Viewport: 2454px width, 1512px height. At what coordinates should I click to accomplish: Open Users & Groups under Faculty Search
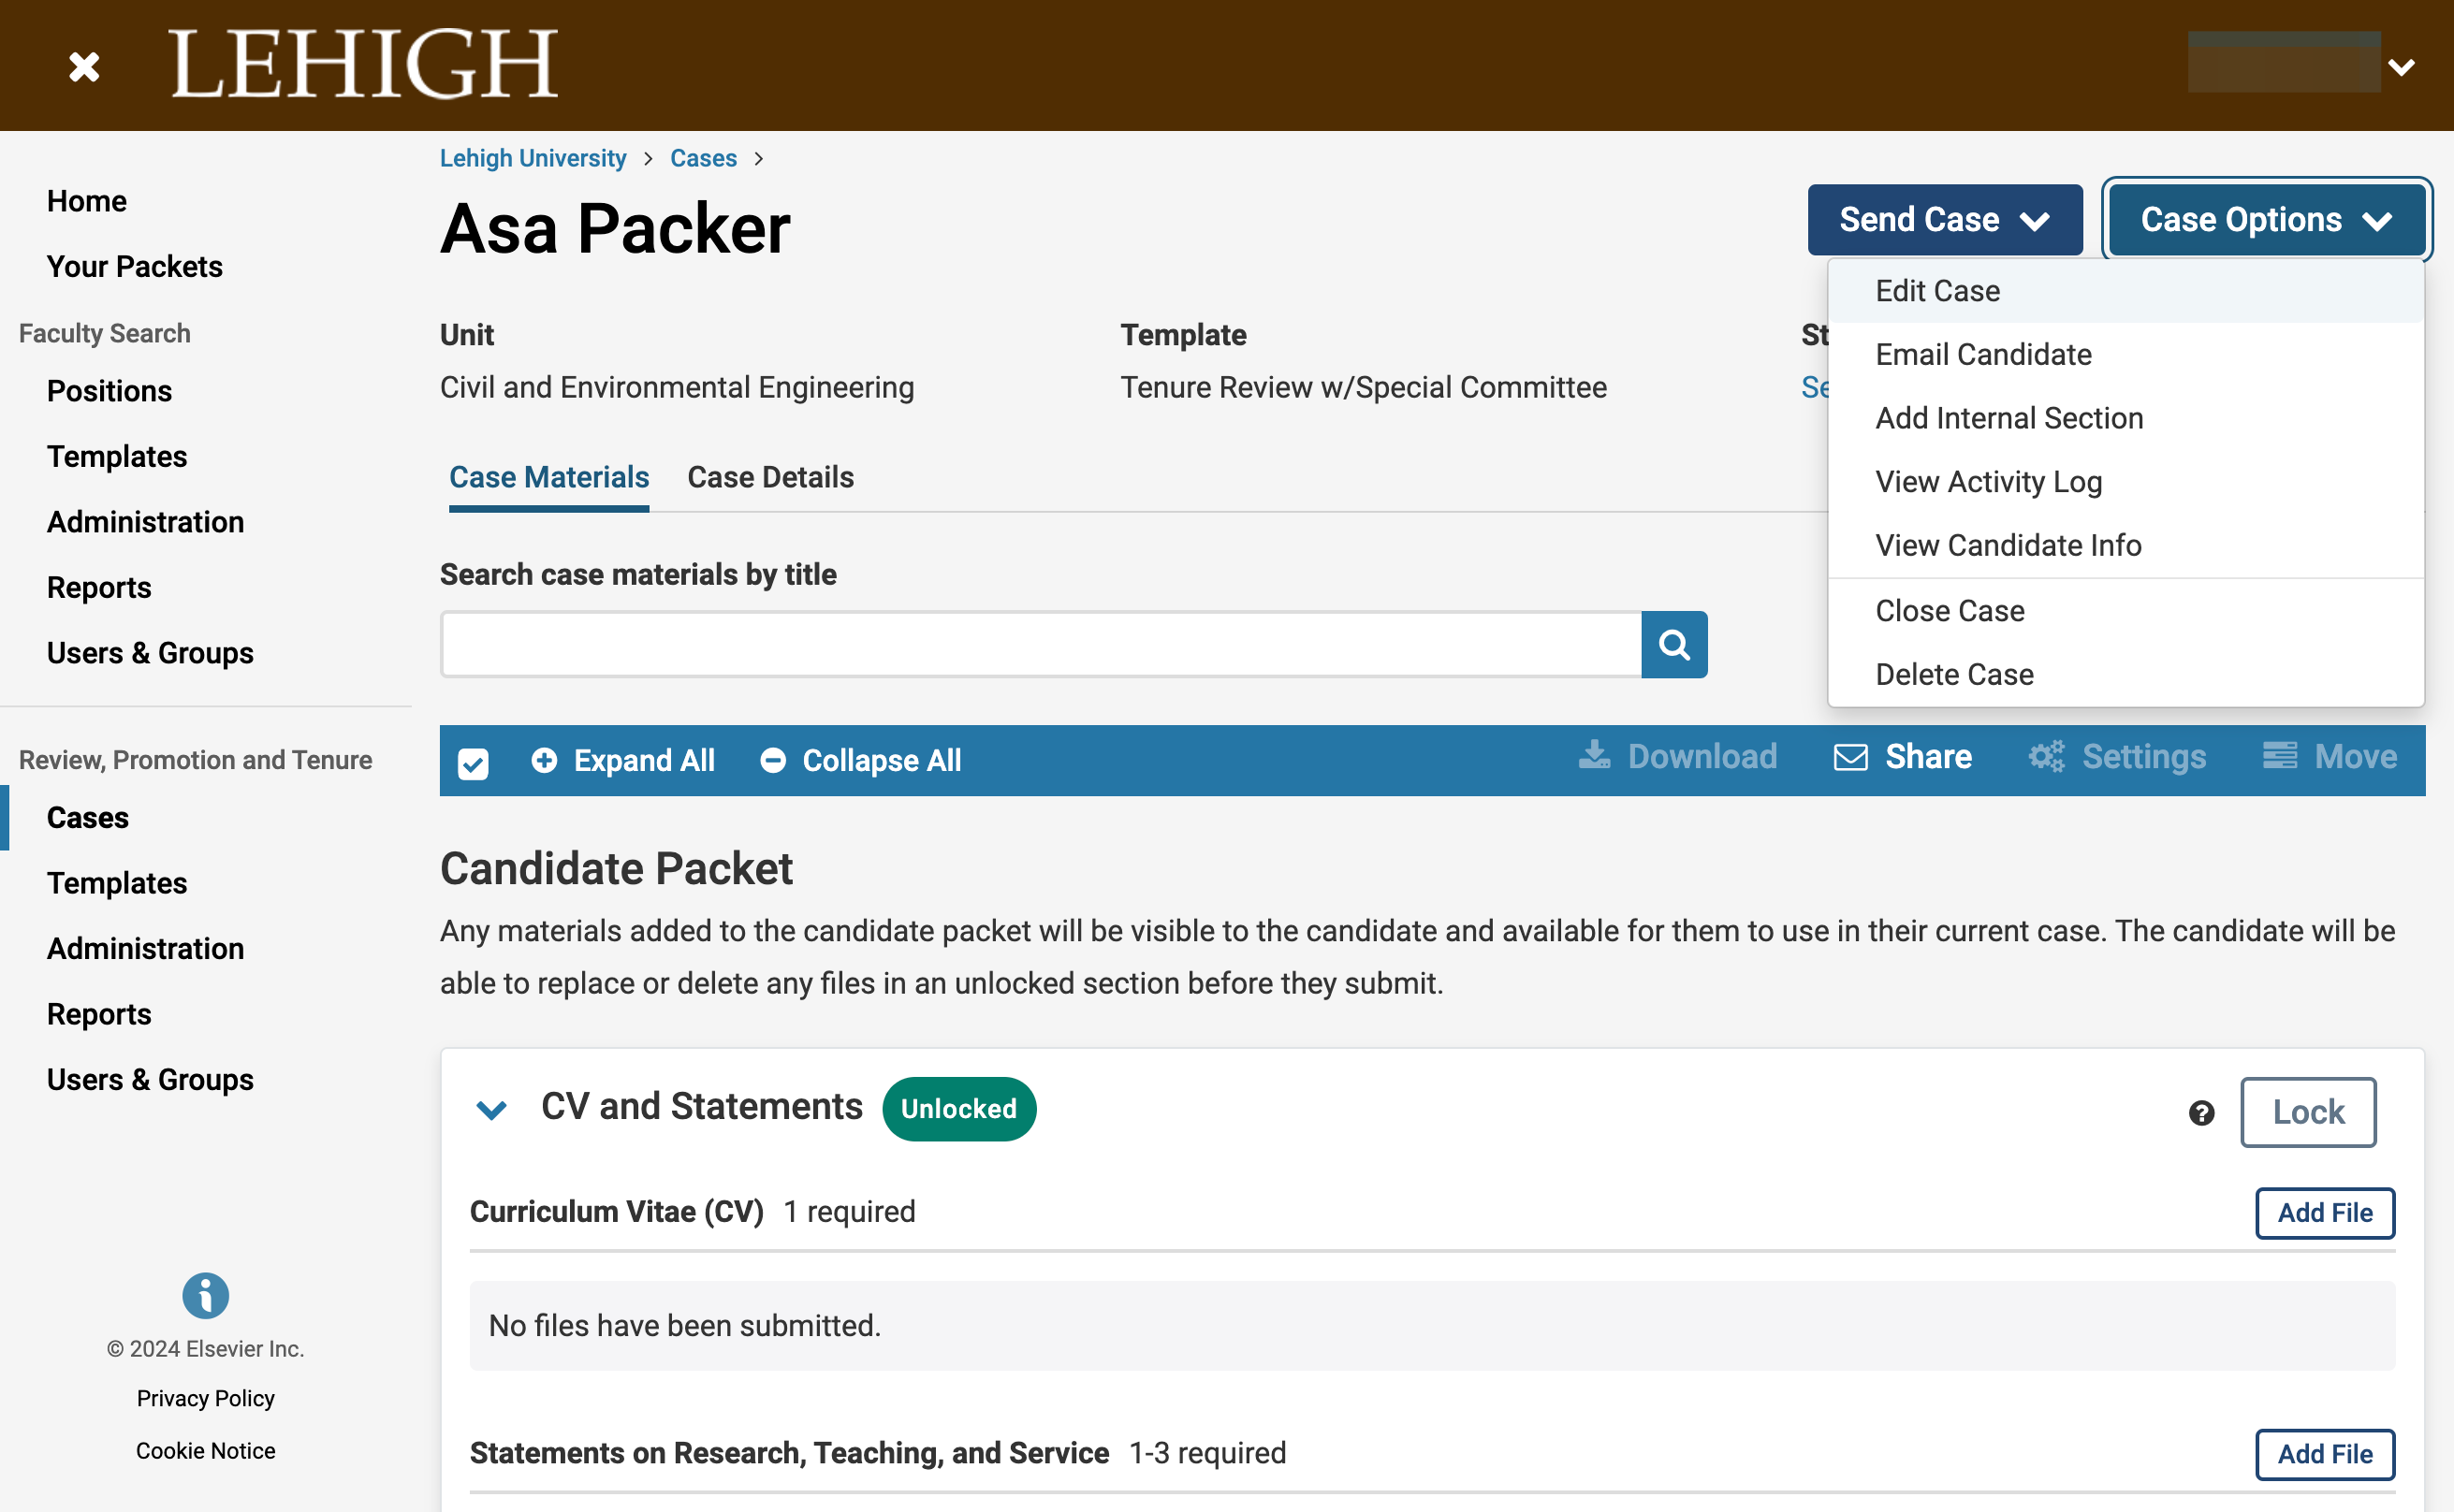point(150,653)
